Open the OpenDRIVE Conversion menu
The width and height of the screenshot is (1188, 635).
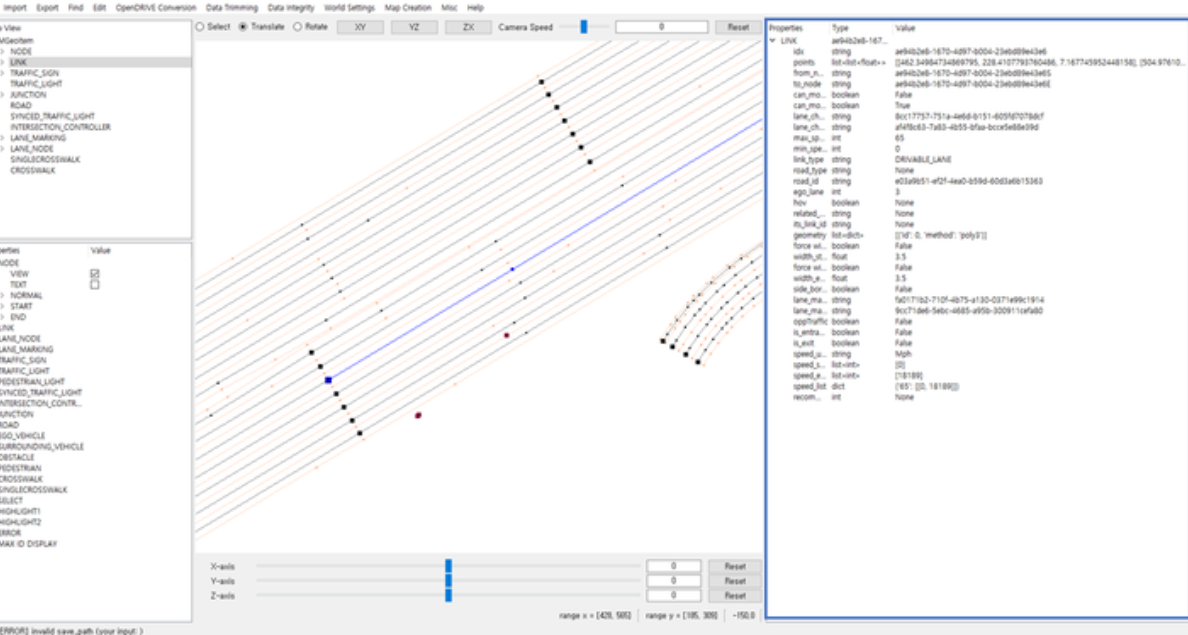tap(156, 7)
